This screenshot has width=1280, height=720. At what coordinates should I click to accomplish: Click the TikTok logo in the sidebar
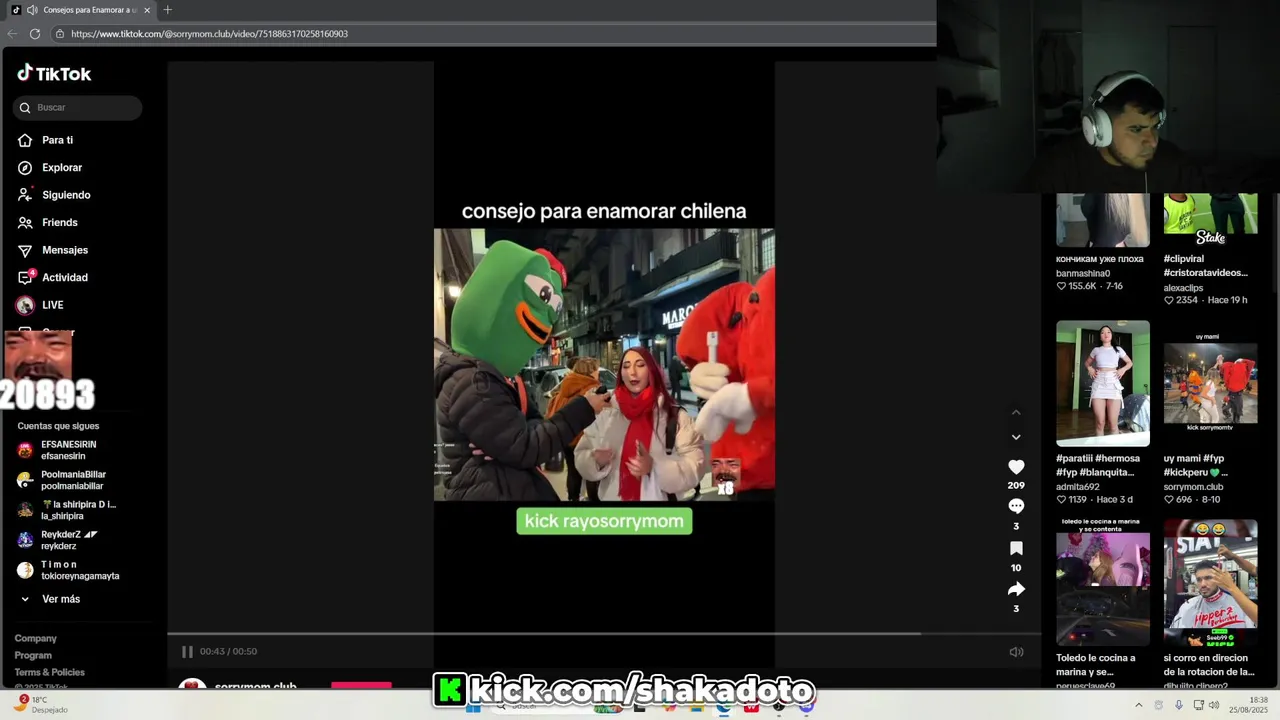coord(54,73)
